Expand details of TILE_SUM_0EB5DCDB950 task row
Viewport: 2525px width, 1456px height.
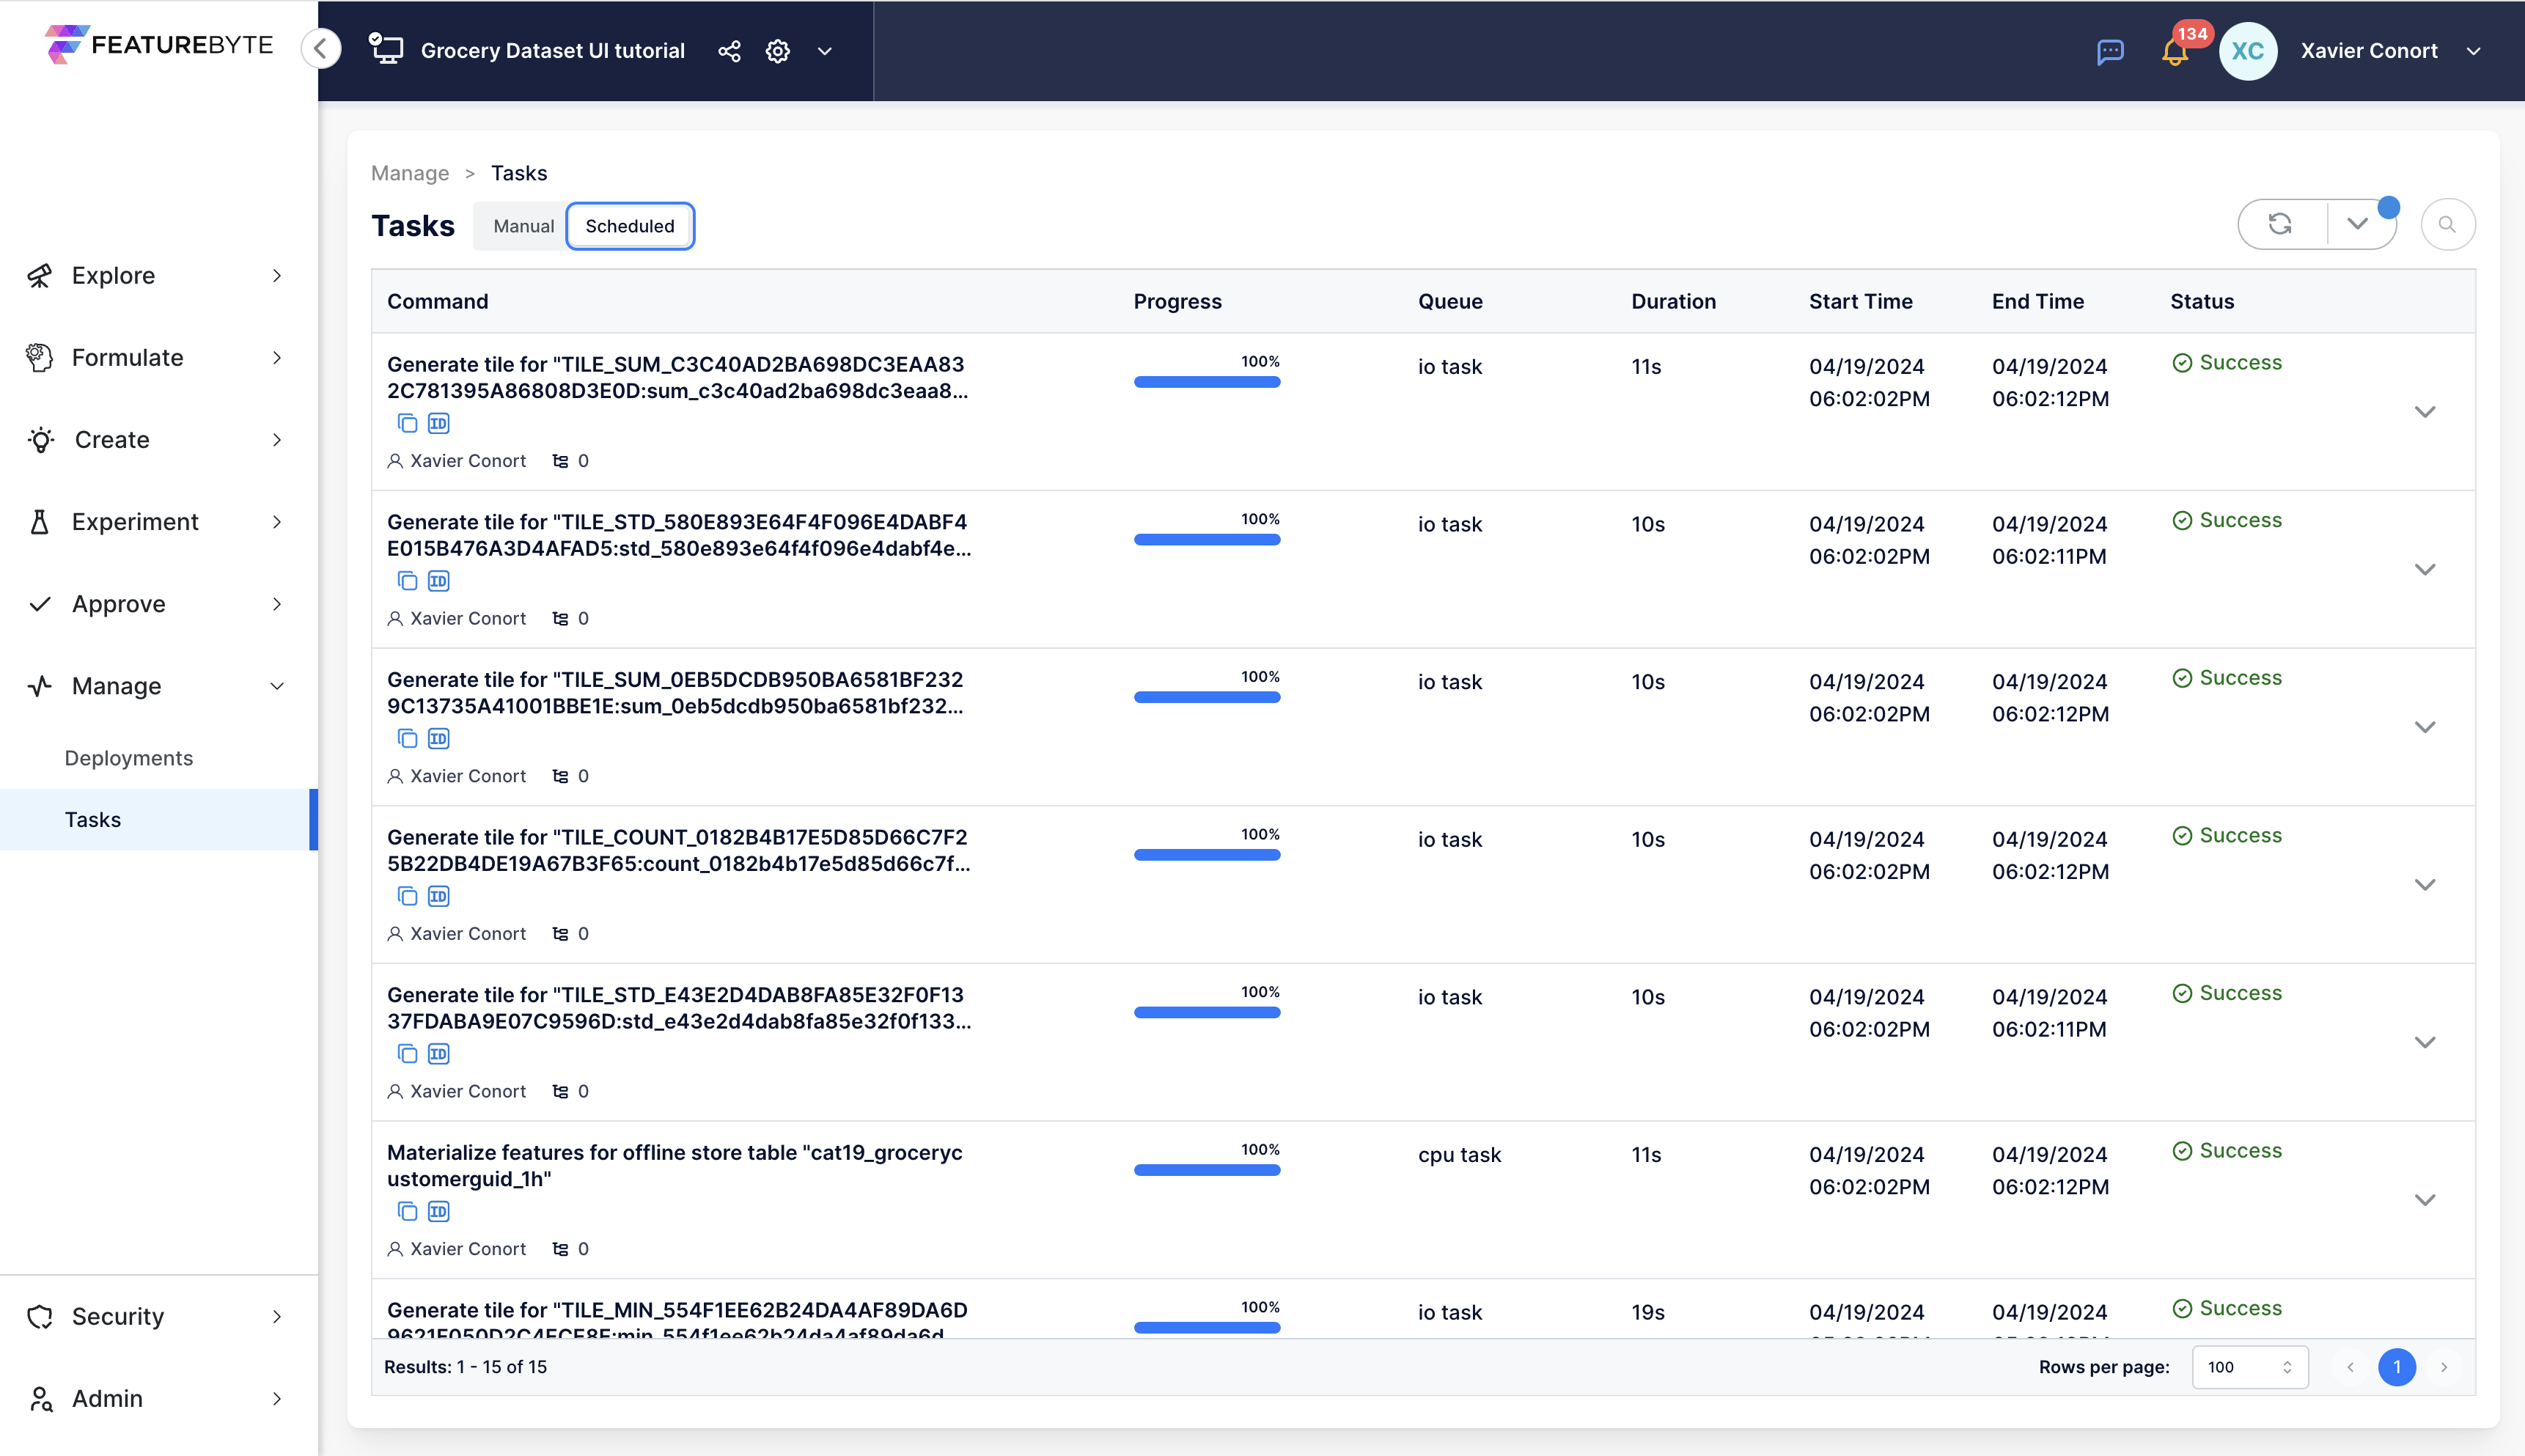[2424, 727]
